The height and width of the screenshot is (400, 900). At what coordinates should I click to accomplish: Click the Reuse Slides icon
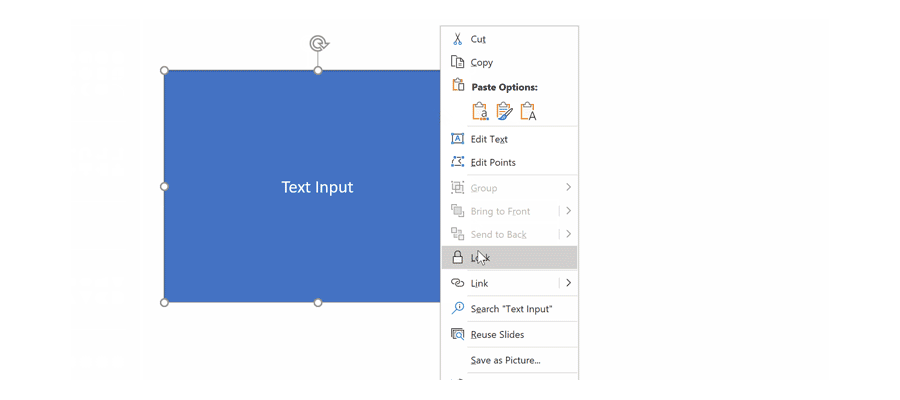pyautogui.click(x=457, y=335)
